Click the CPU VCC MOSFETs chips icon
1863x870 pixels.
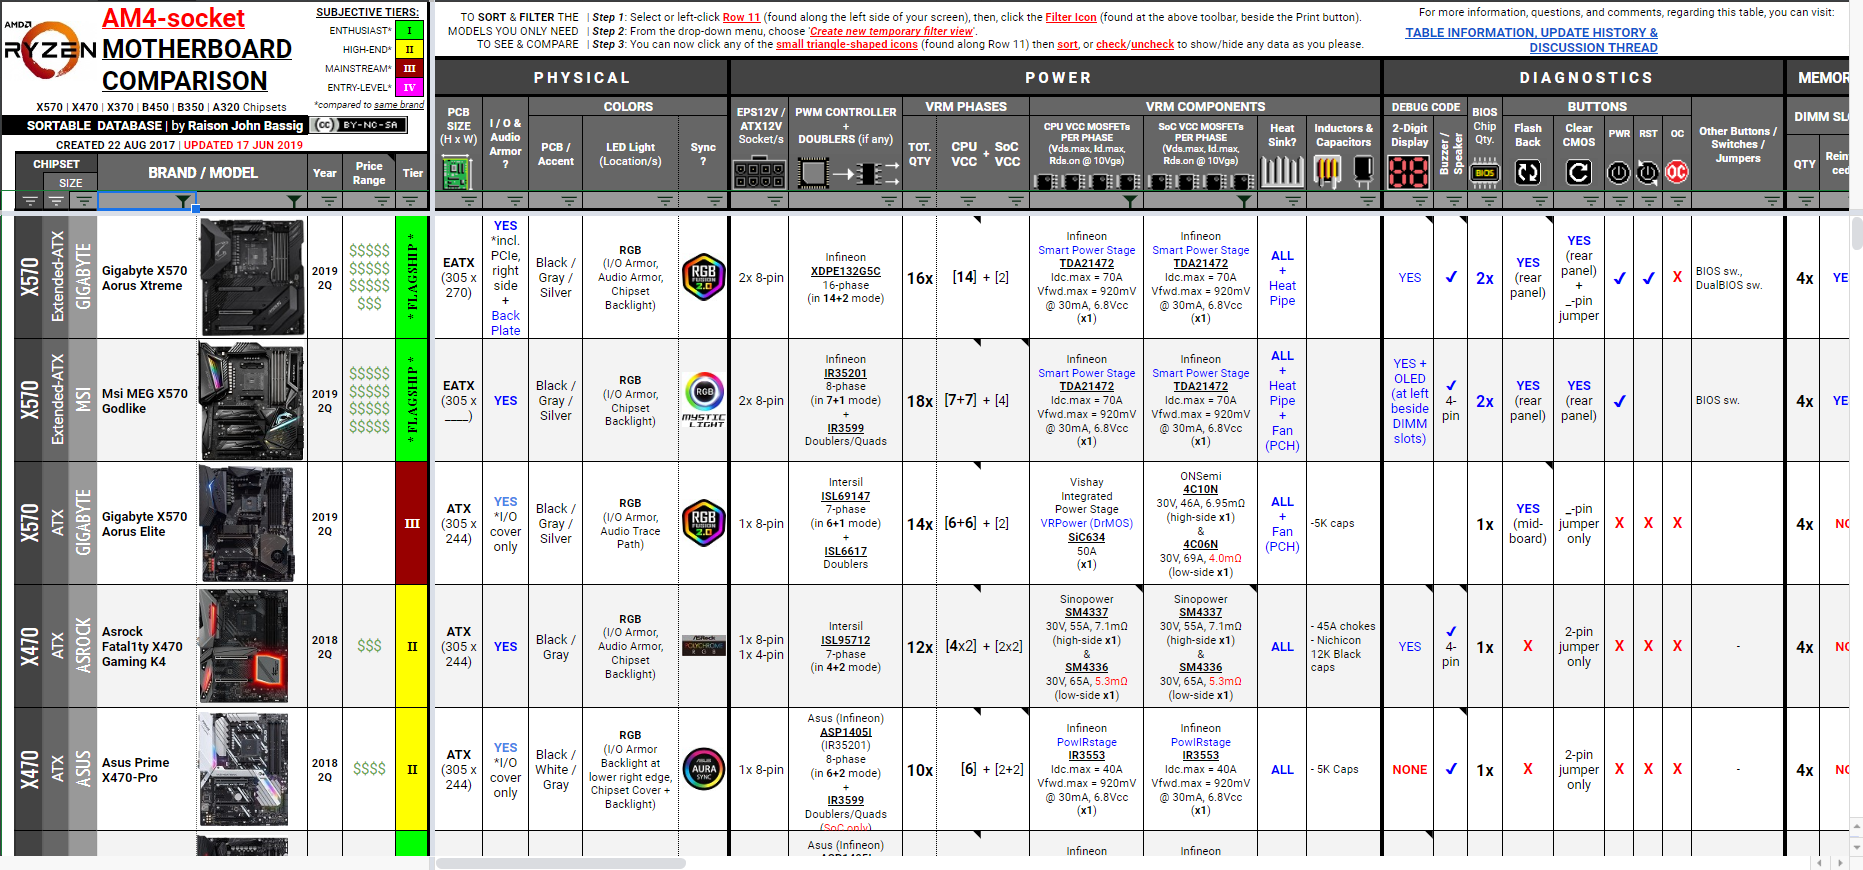[x=1086, y=181]
